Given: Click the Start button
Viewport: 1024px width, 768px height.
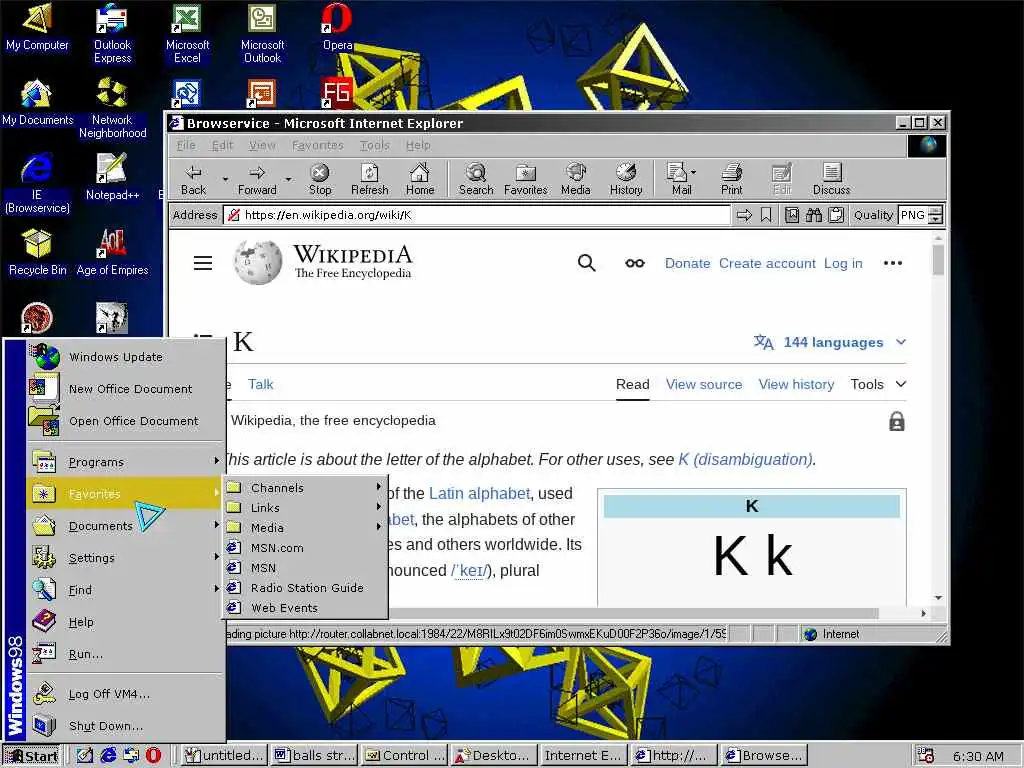Looking at the screenshot, I should tap(33, 756).
